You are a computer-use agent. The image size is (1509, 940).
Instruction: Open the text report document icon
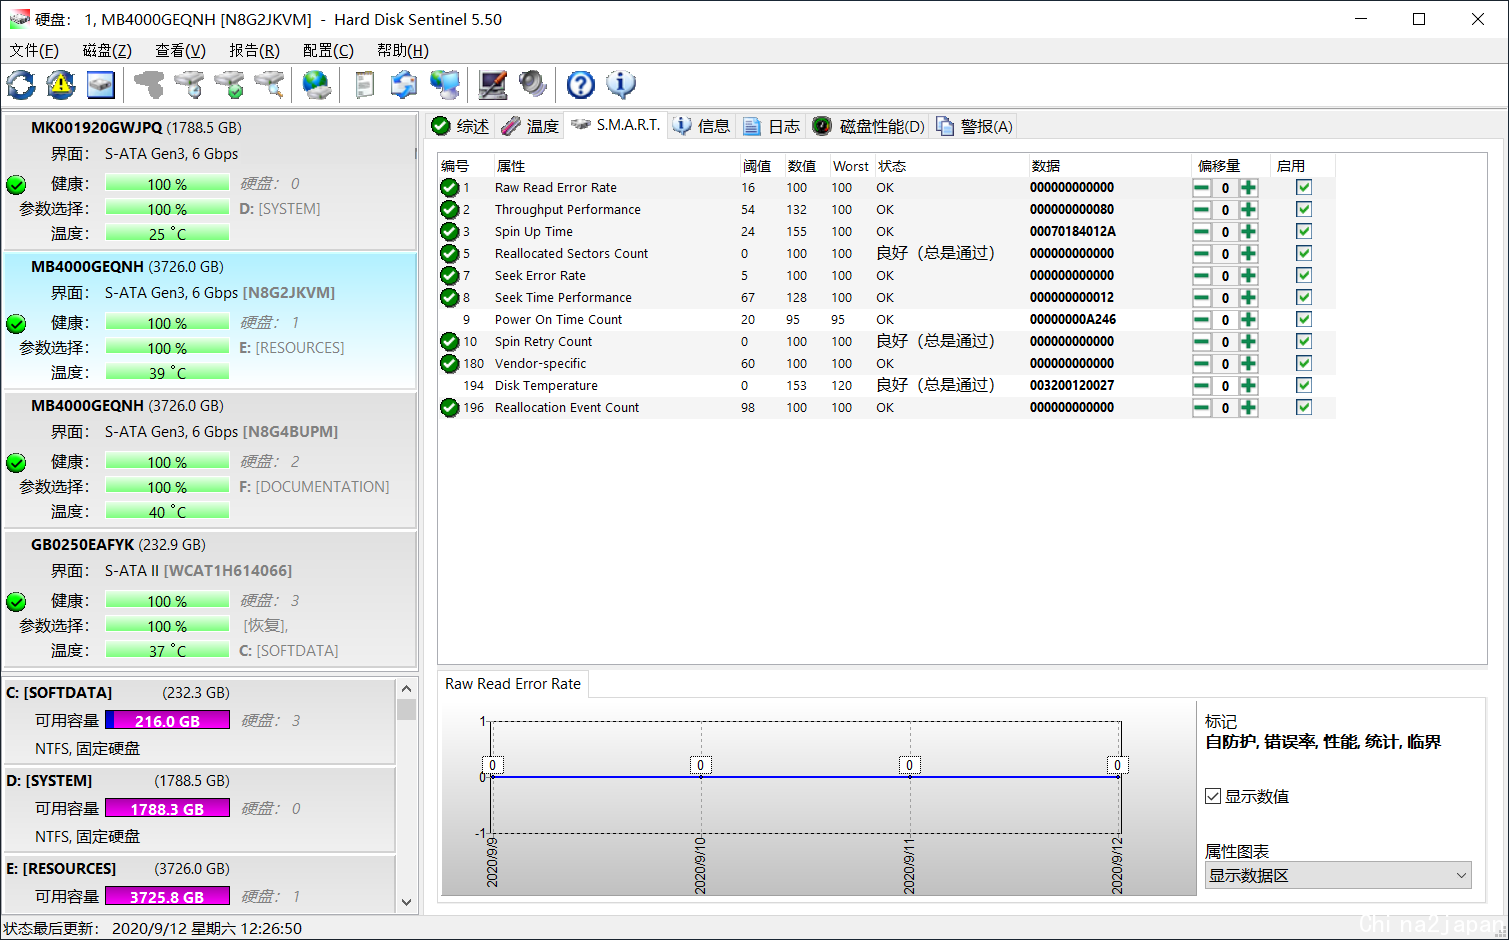point(365,85)
